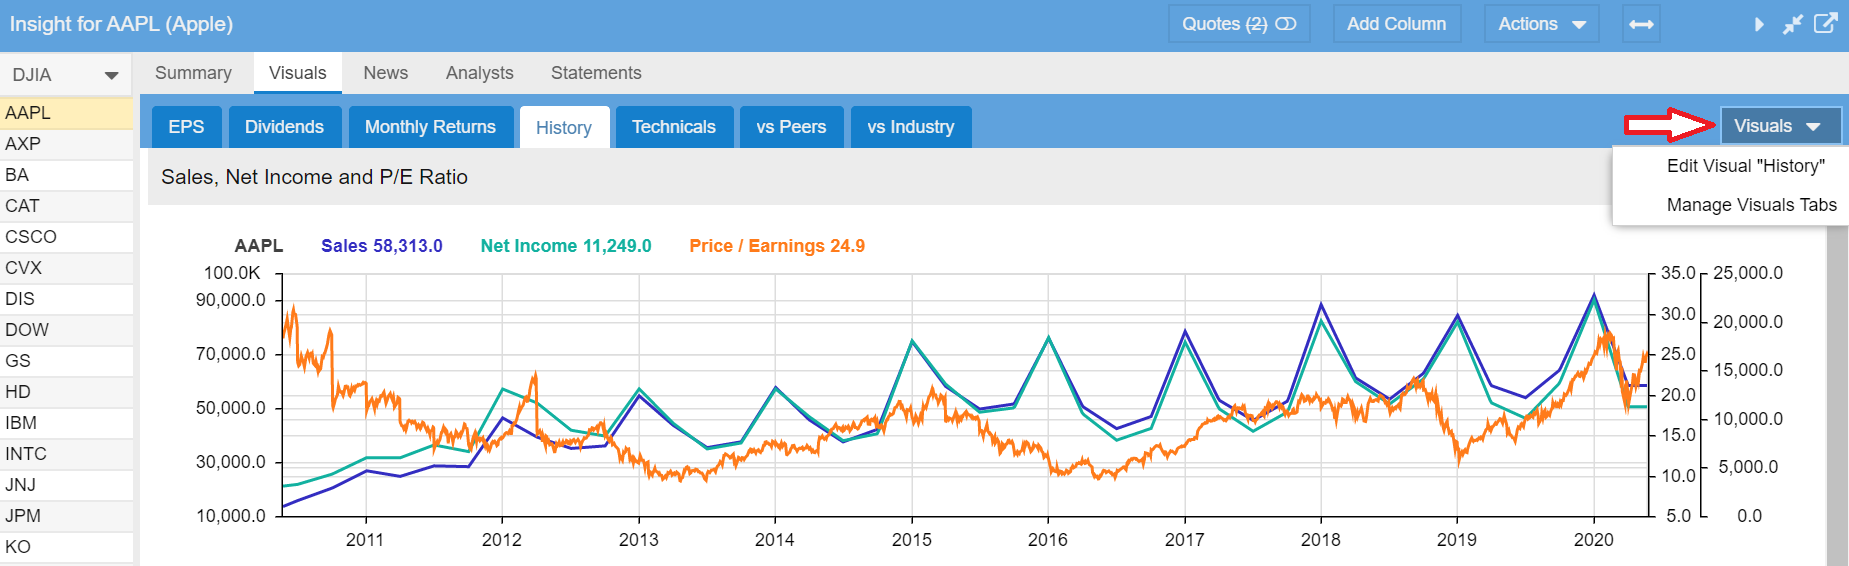
Task: Go to the Analysts tab
Action: click(x=479, y=73)
